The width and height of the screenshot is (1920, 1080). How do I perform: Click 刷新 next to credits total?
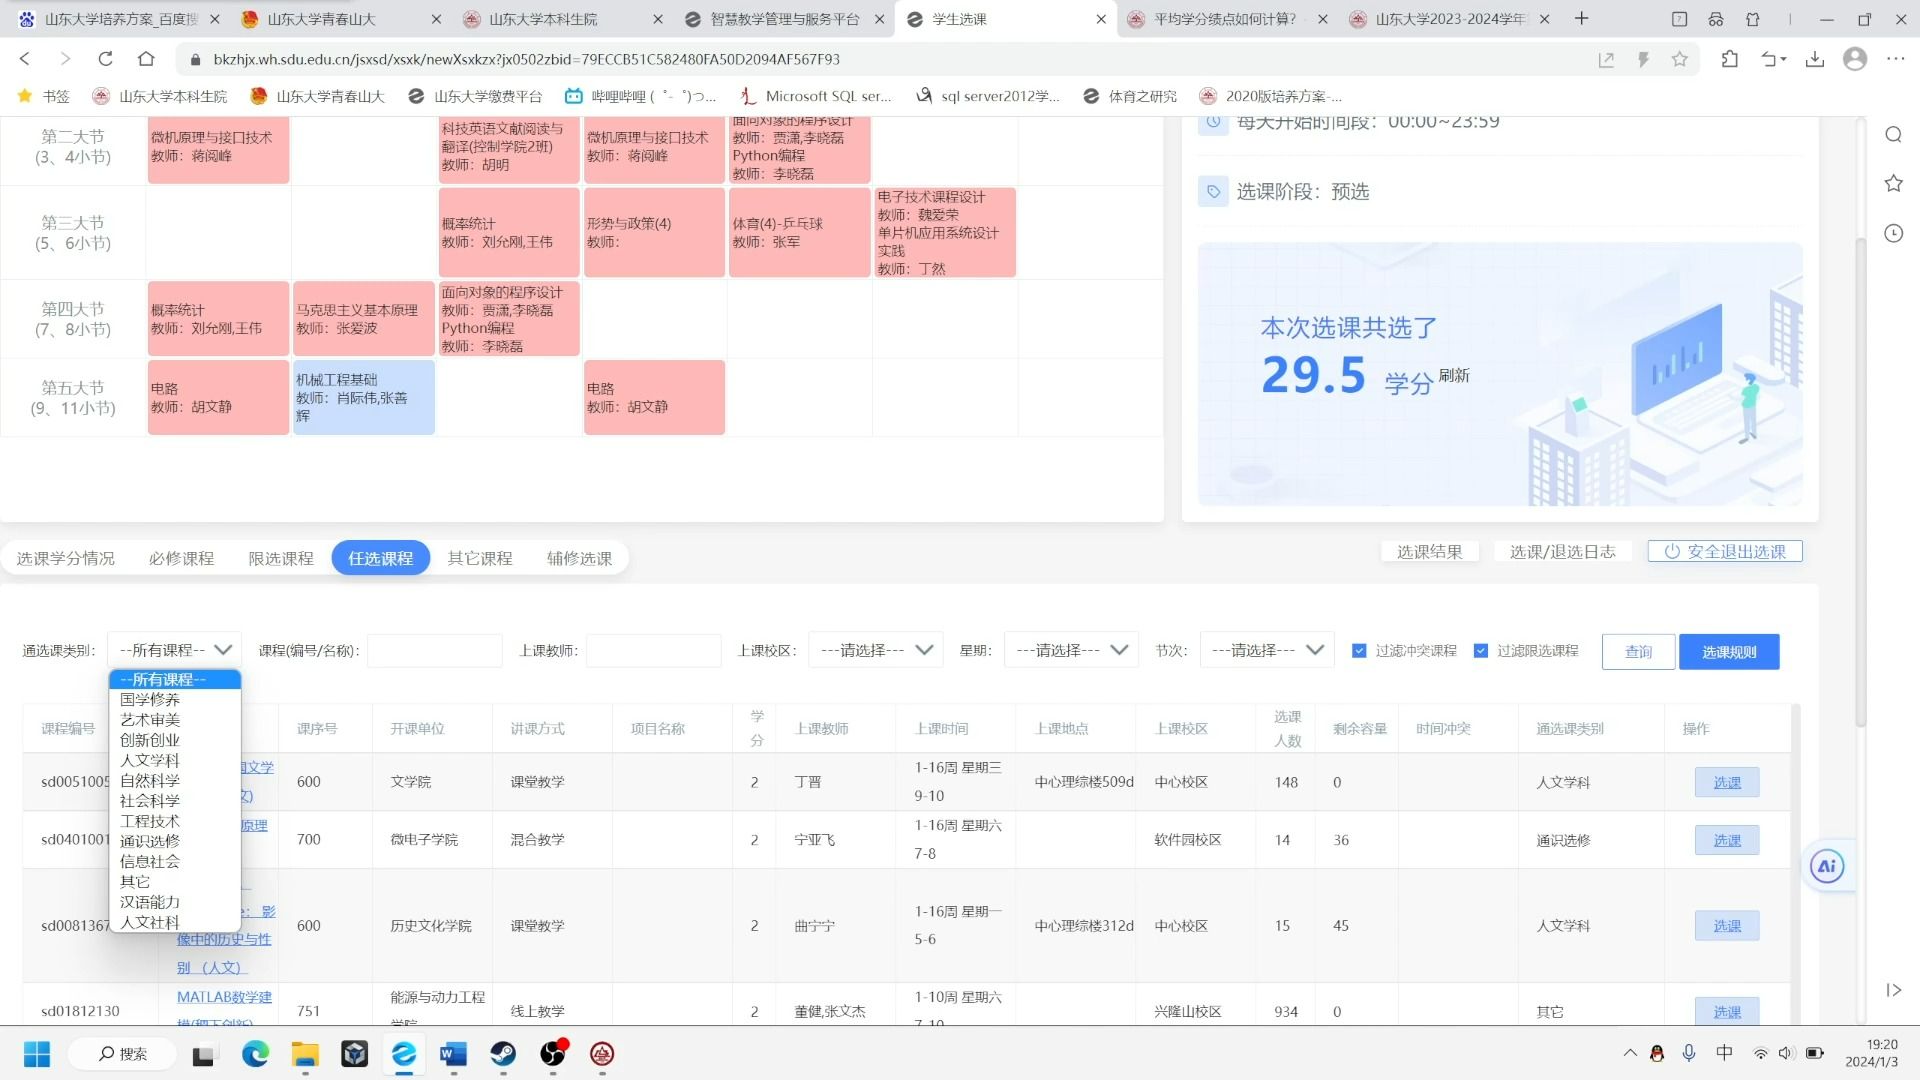(1454, 375)
